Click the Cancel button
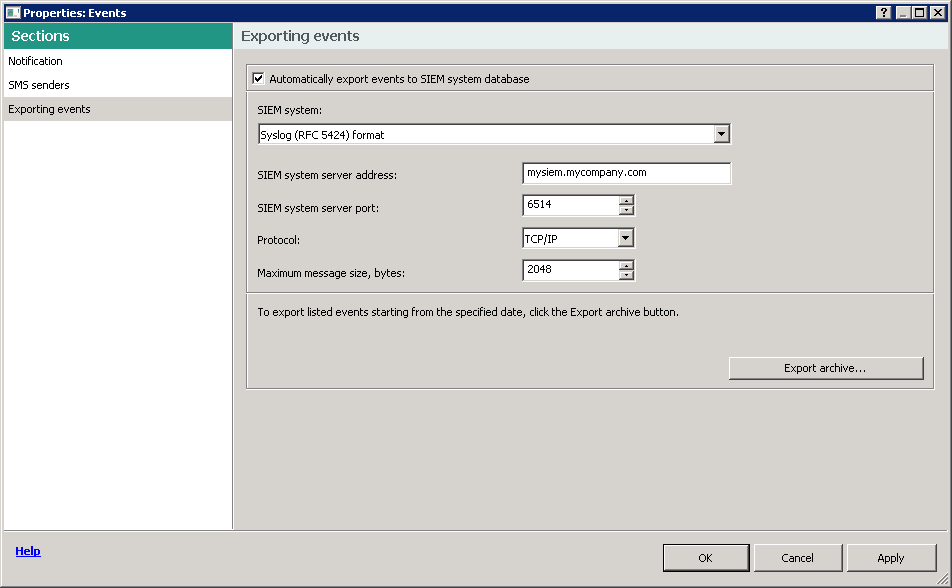The image size is (952, 588). click(797, 558)
